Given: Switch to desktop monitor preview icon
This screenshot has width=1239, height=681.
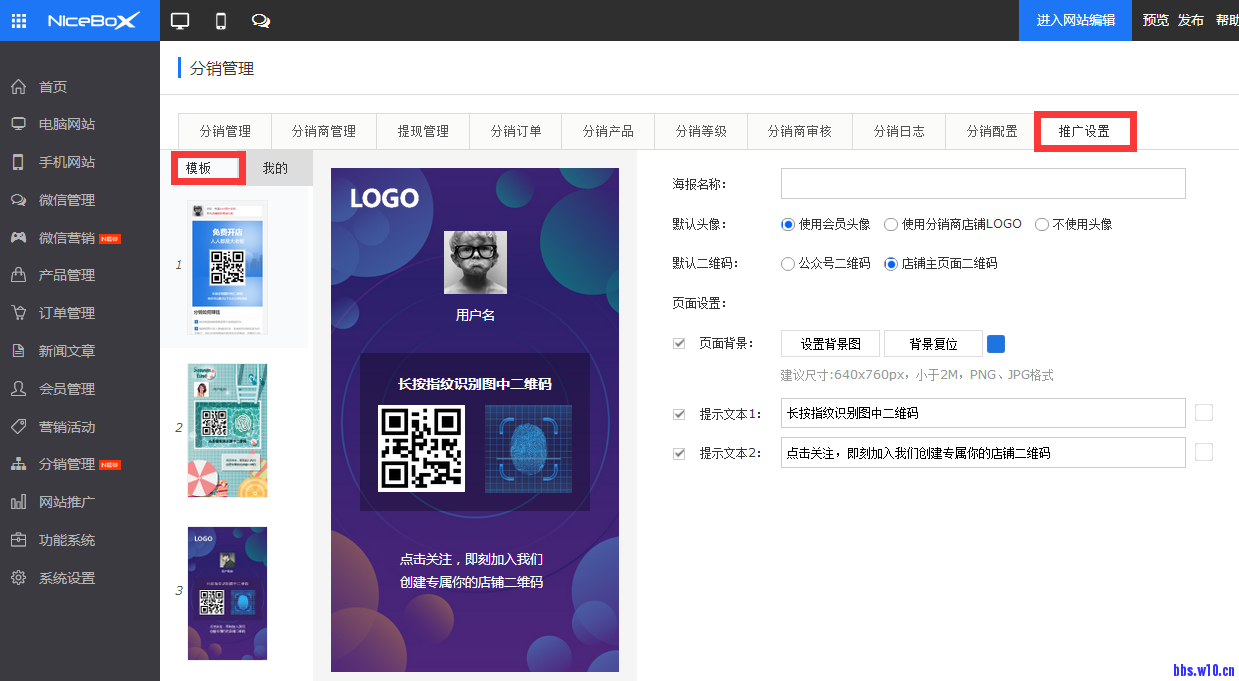Looking at the screenshot, I should pyautogui.click(x=180, y=20).
